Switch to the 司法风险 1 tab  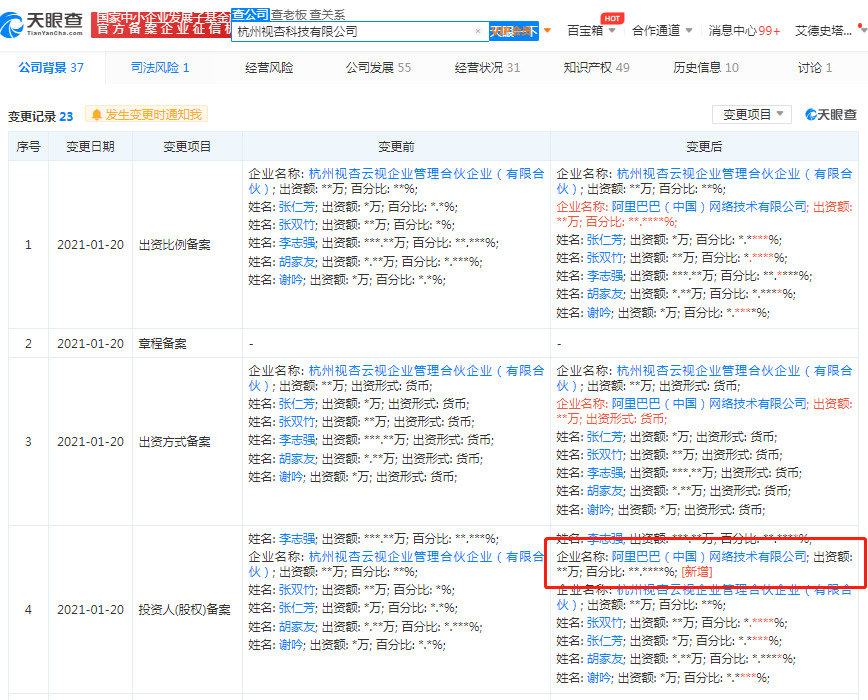tap(160, 68)
